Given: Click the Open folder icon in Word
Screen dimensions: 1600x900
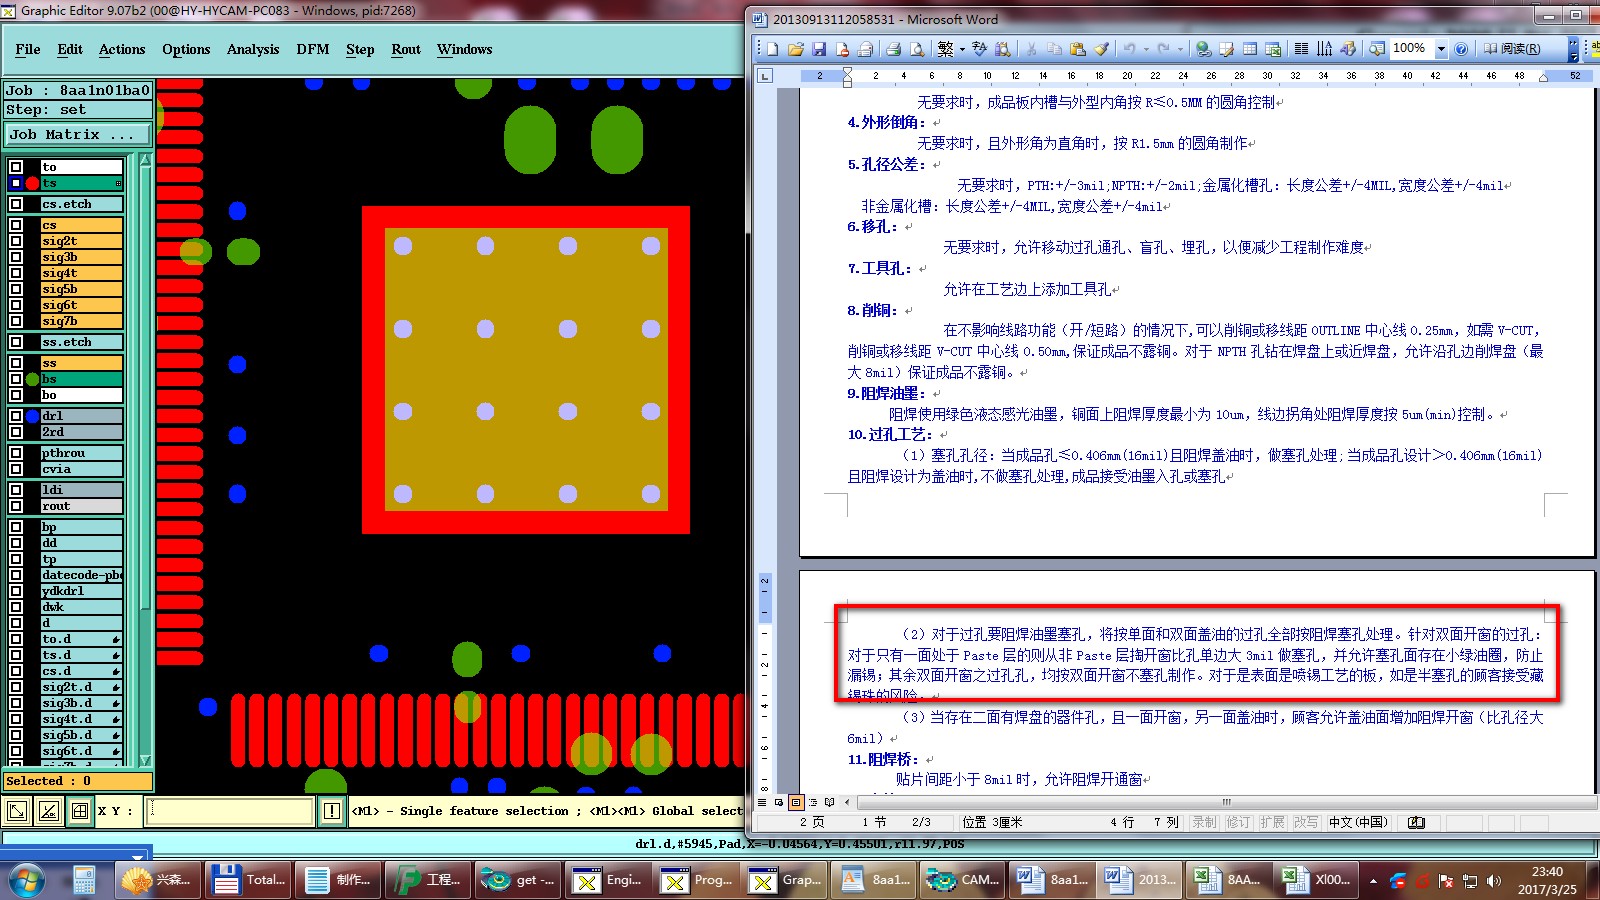Looking at the screenshot, I should (x=796, y=48).
